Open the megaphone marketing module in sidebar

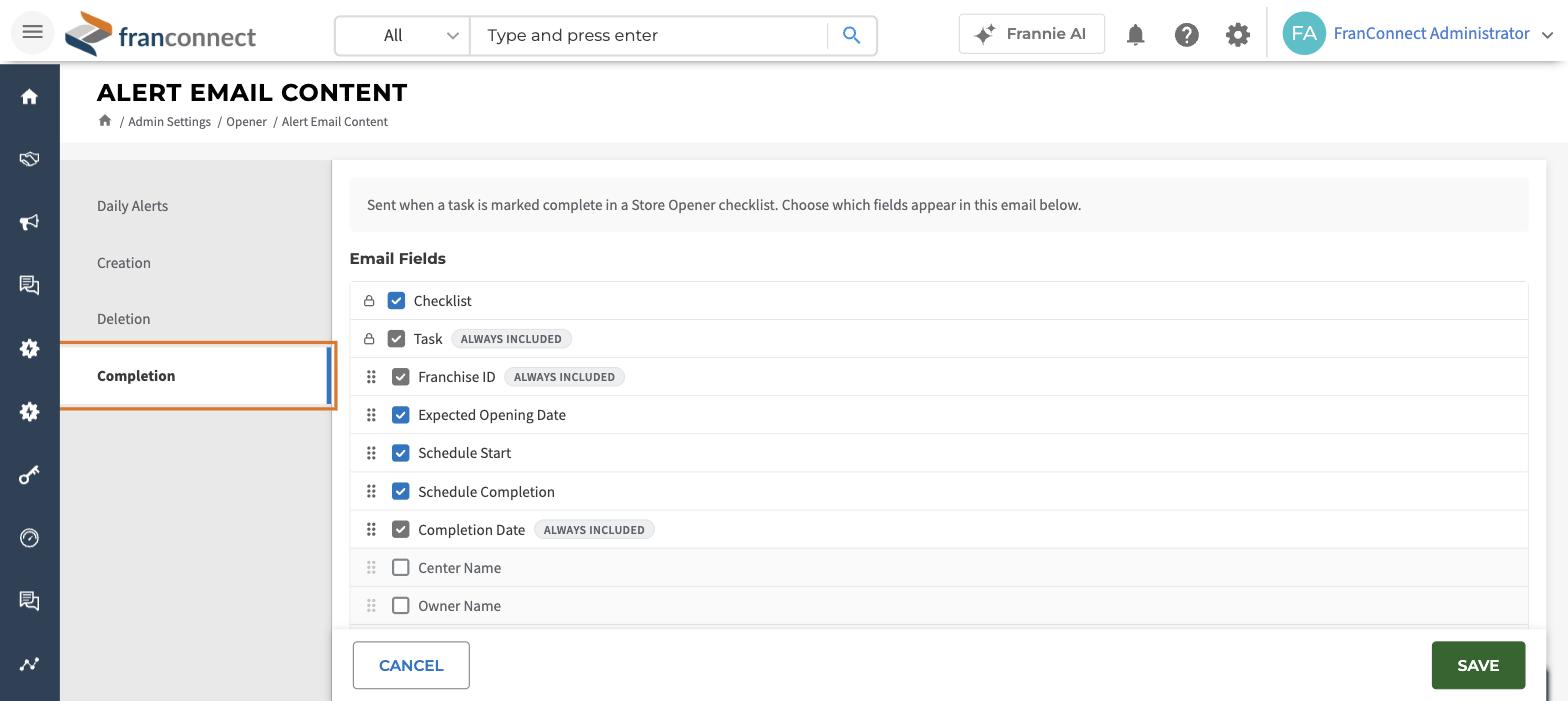29,222
